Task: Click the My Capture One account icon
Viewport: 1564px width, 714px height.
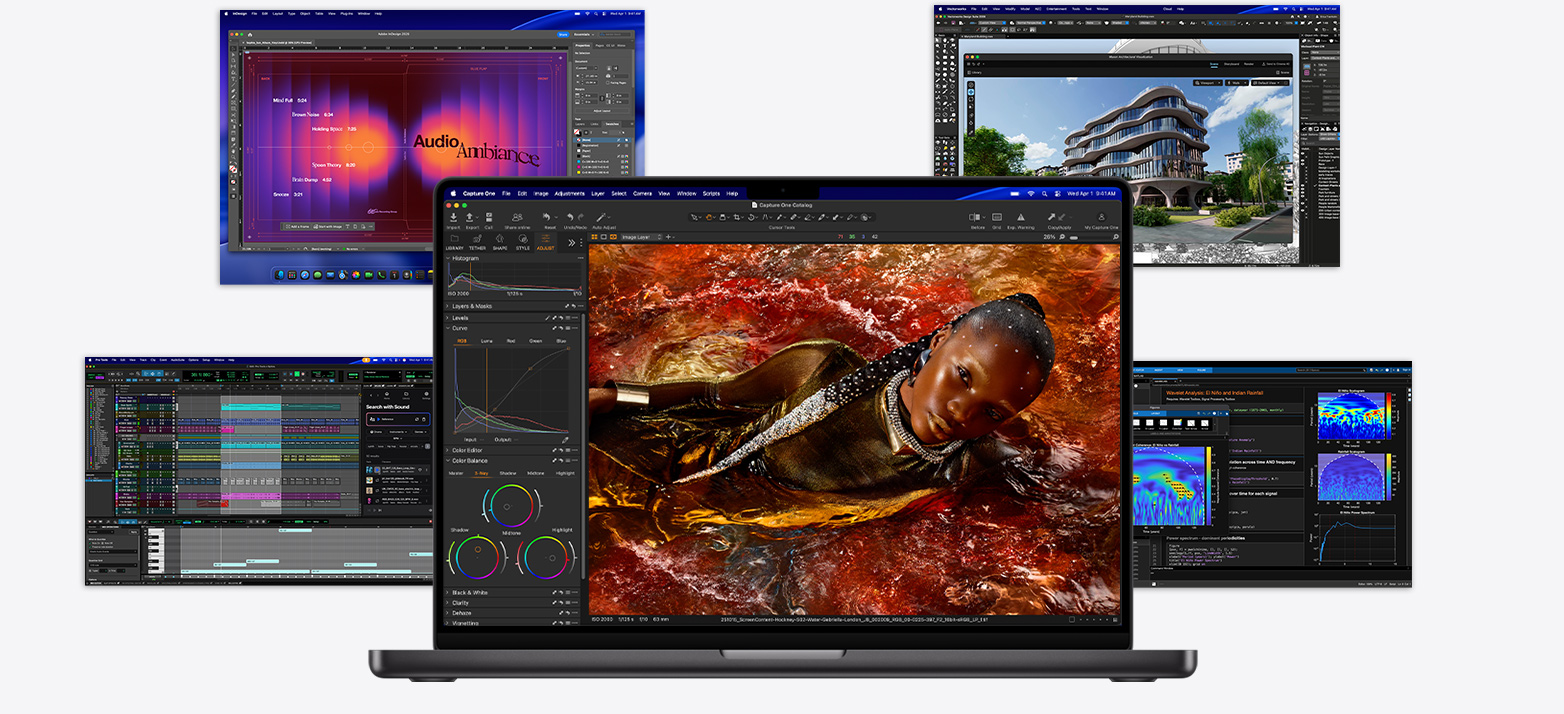Action: coord(1101,217)
